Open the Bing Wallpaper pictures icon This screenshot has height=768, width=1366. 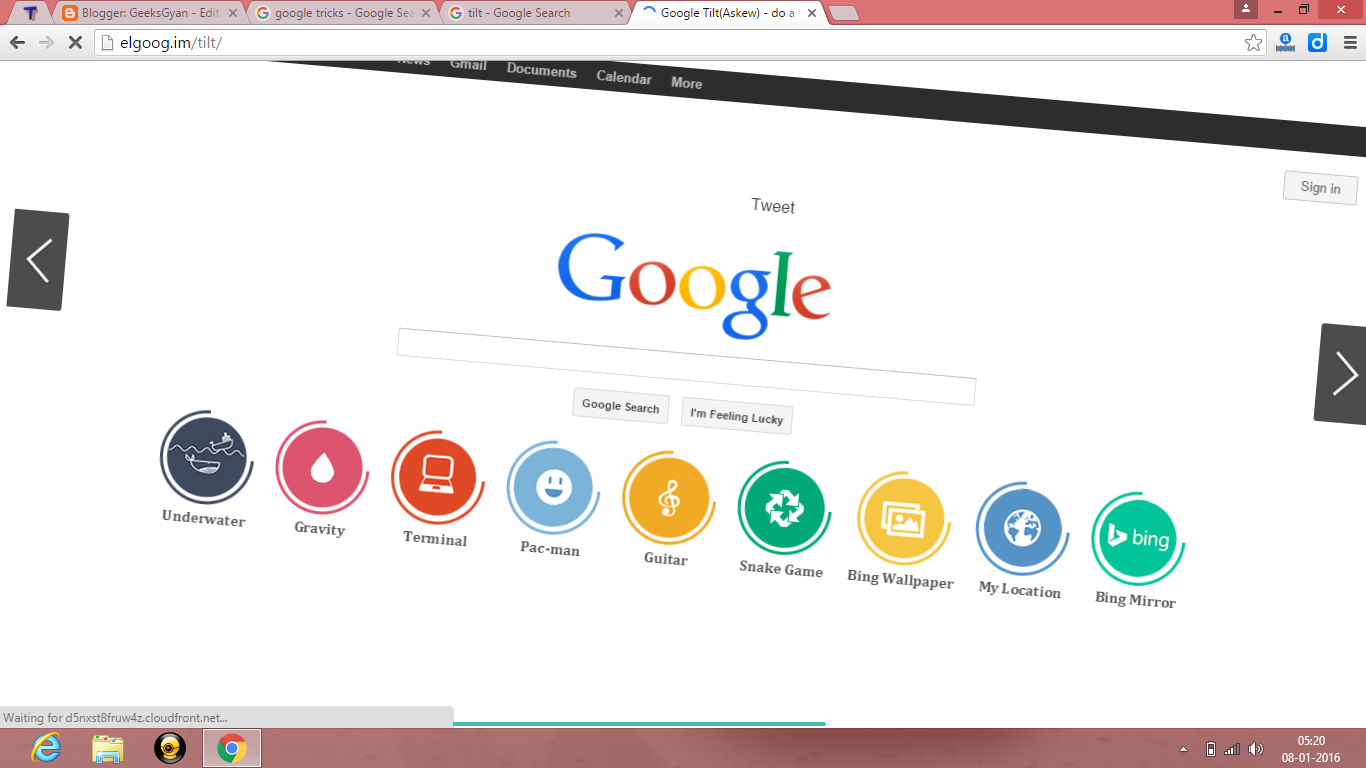[x=904, y=519]
